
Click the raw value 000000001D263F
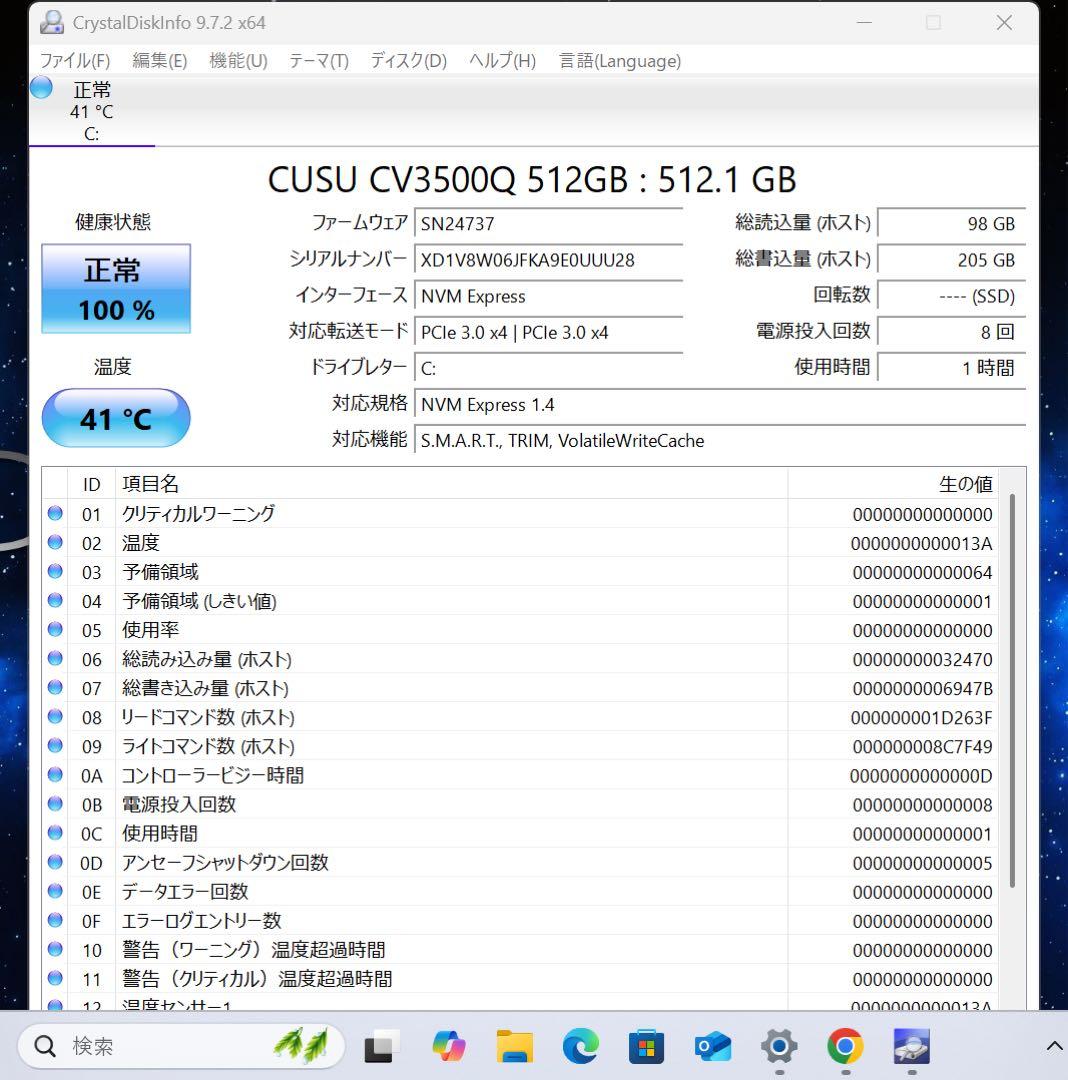click(921, 718)
